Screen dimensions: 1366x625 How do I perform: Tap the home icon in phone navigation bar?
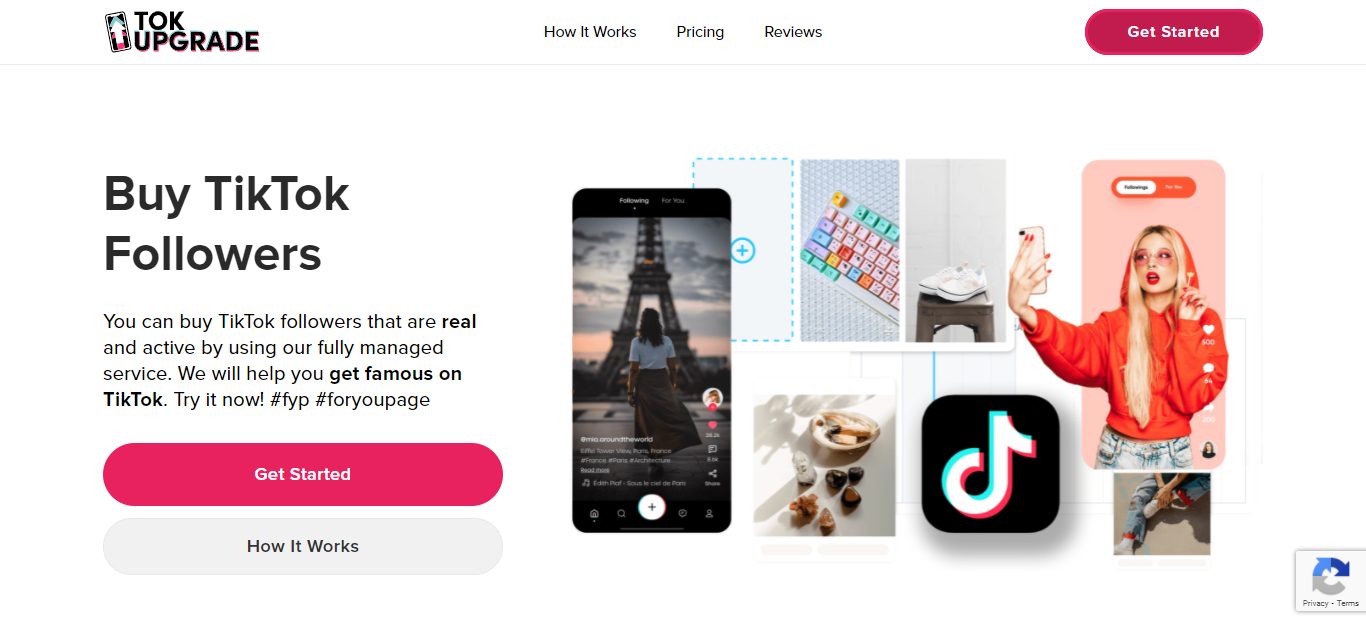click(594, 513)
